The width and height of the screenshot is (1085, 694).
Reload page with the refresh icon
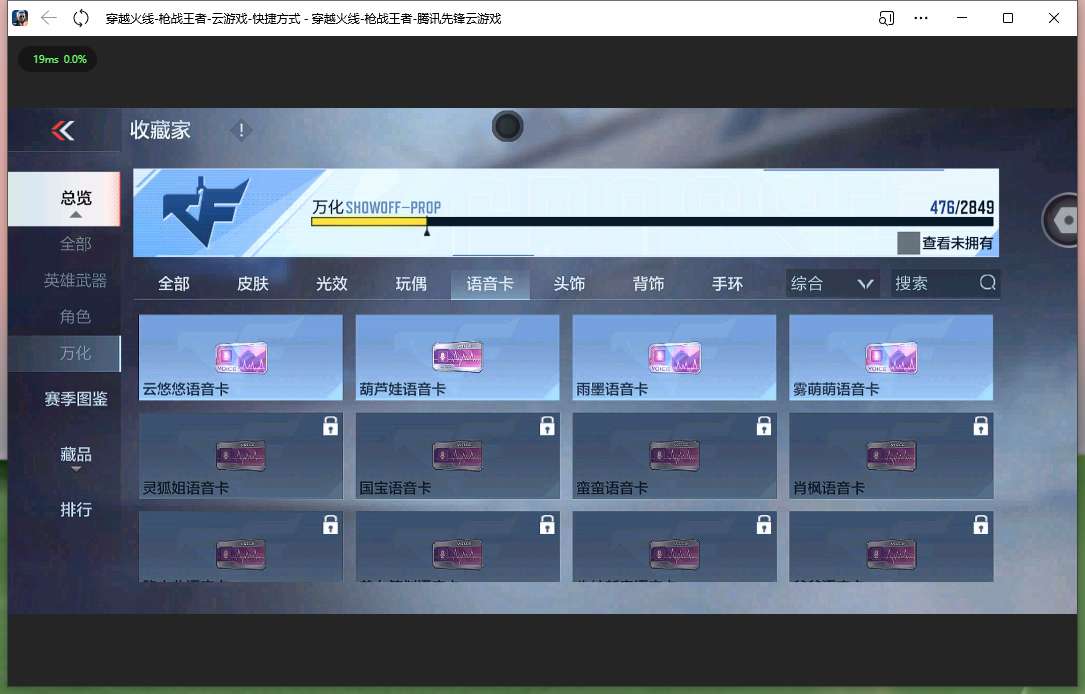coord(81,18)
